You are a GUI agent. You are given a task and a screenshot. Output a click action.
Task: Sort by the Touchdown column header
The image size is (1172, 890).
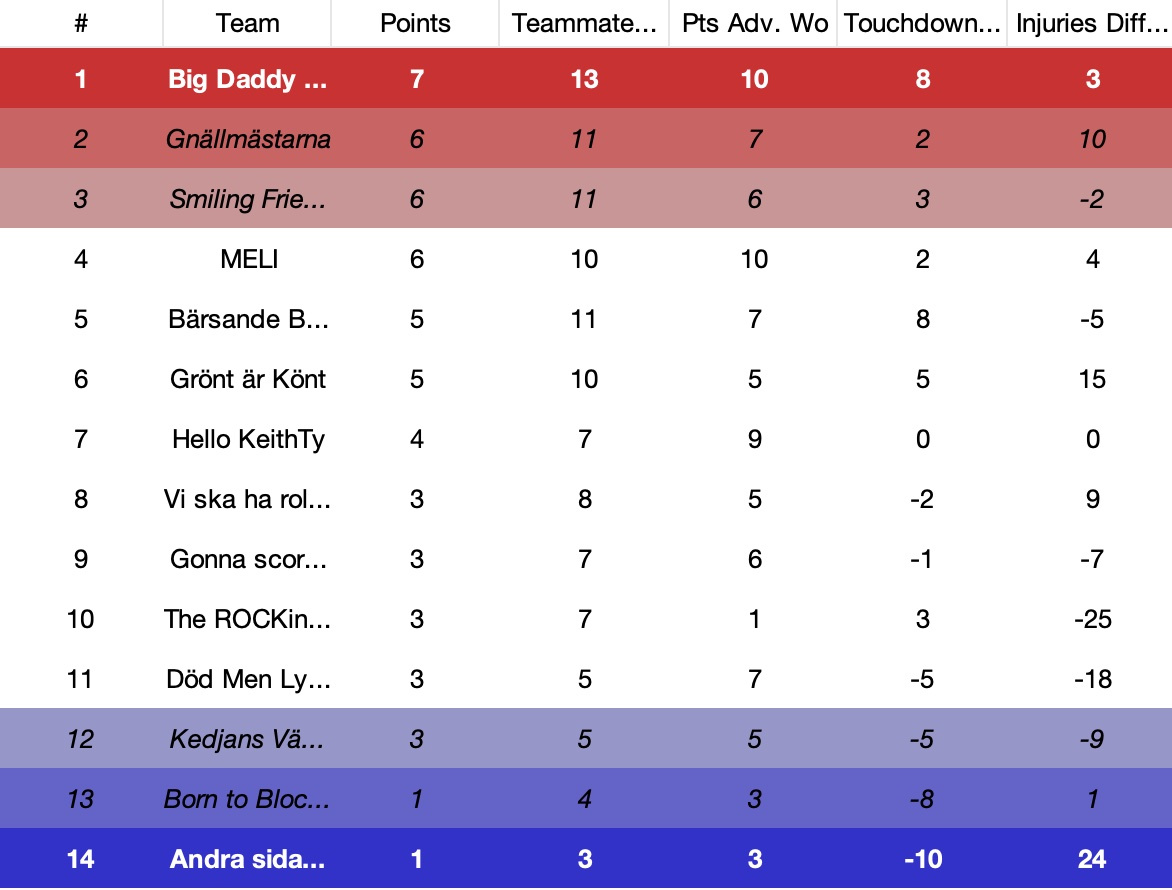(922, 23)
